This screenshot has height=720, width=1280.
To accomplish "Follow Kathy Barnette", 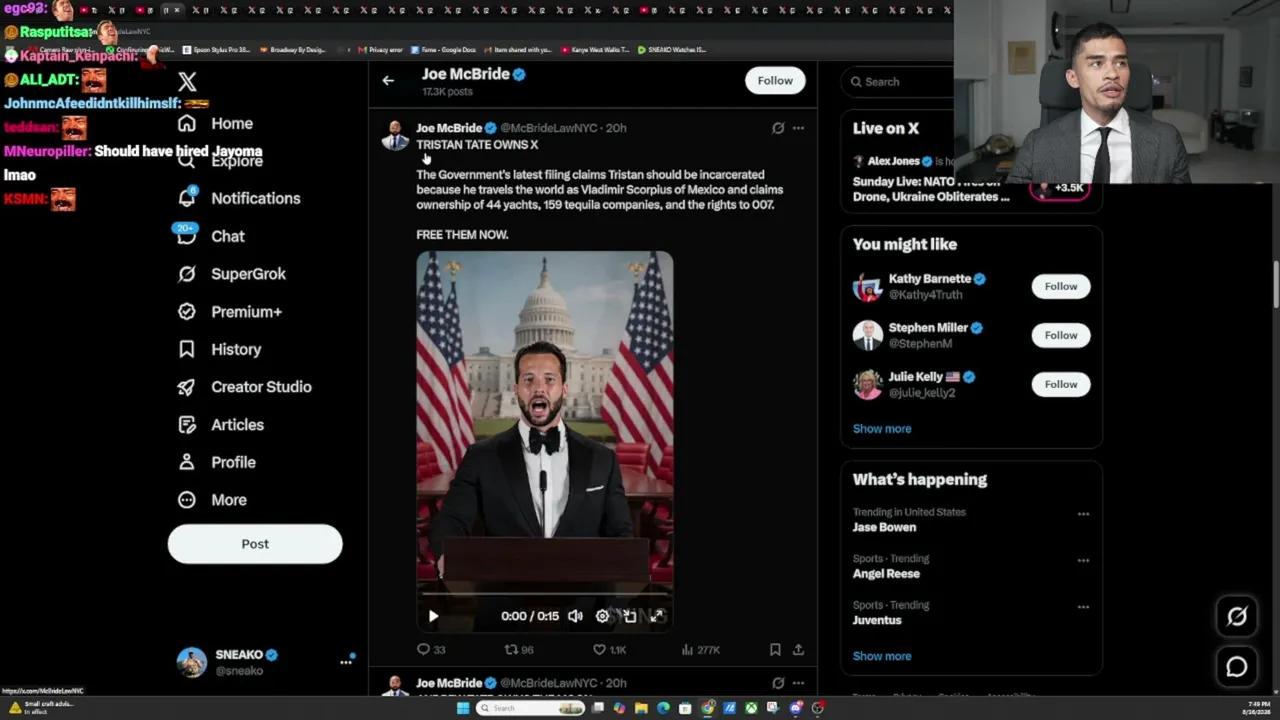I will (1061, 286).
